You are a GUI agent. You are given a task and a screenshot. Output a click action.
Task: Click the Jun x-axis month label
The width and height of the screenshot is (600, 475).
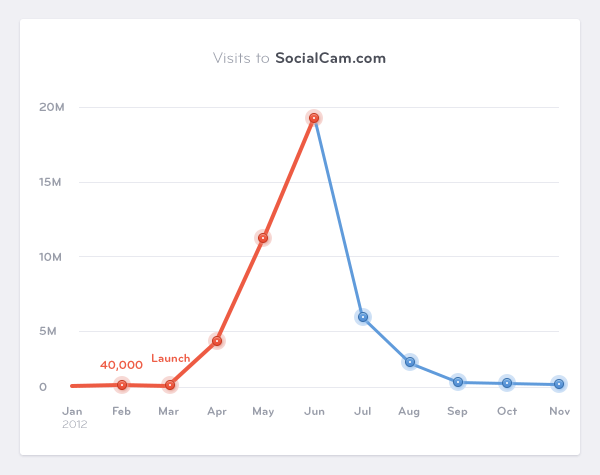click(x=314, y=411)
